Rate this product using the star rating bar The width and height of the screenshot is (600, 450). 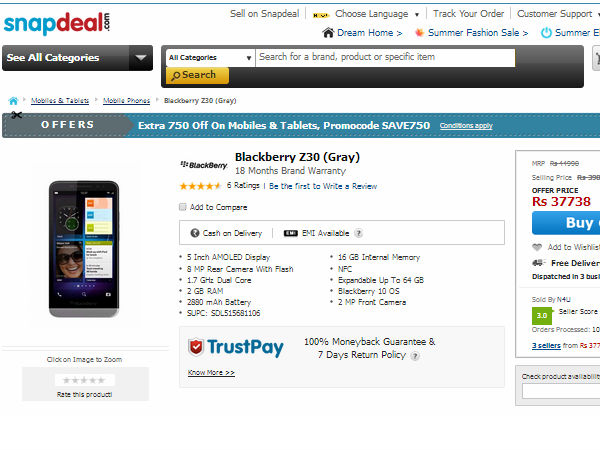[84, 380]
